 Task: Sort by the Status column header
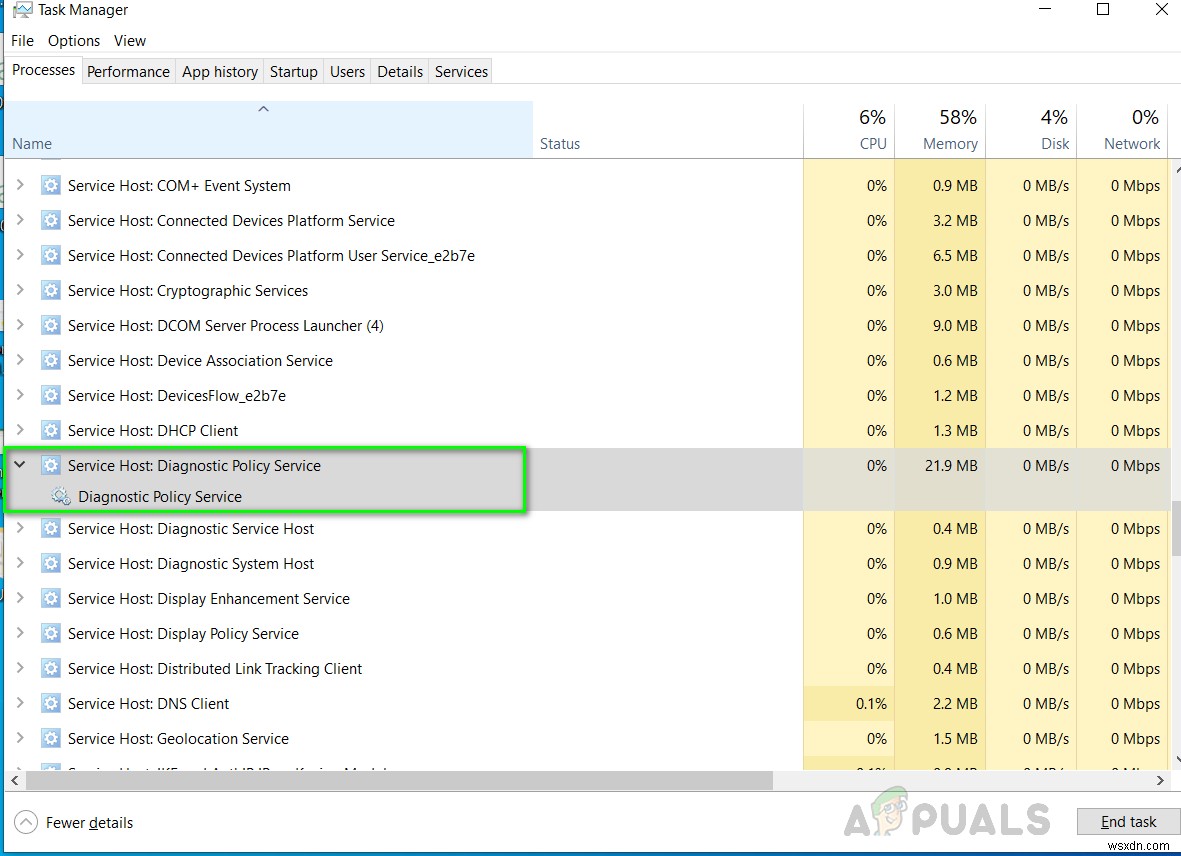tap(667, 129)
